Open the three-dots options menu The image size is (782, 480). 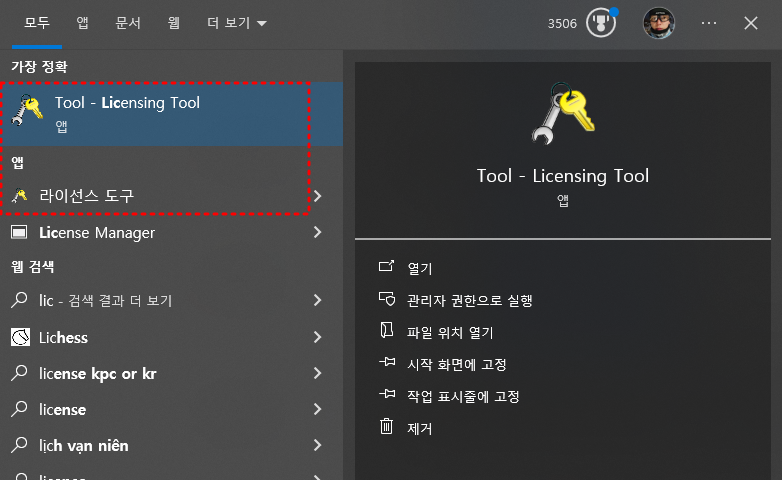tap(709, 23)
